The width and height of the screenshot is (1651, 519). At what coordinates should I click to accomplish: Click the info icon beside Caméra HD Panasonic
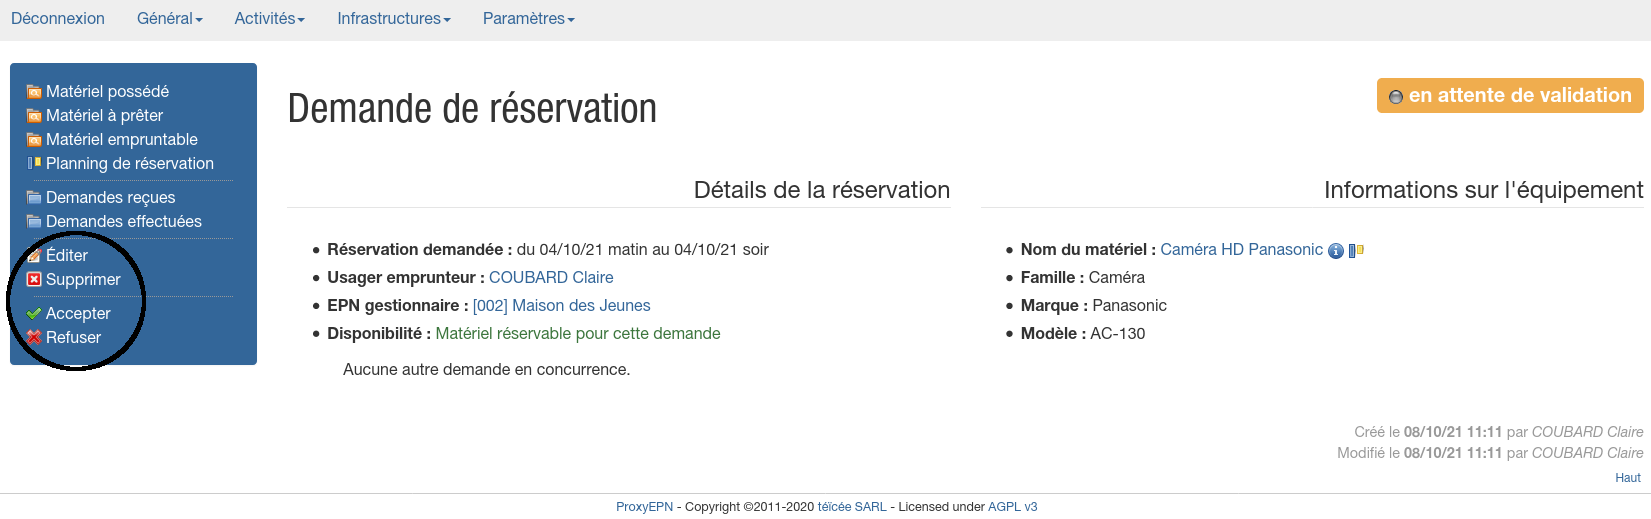(x=1335, y=251)
